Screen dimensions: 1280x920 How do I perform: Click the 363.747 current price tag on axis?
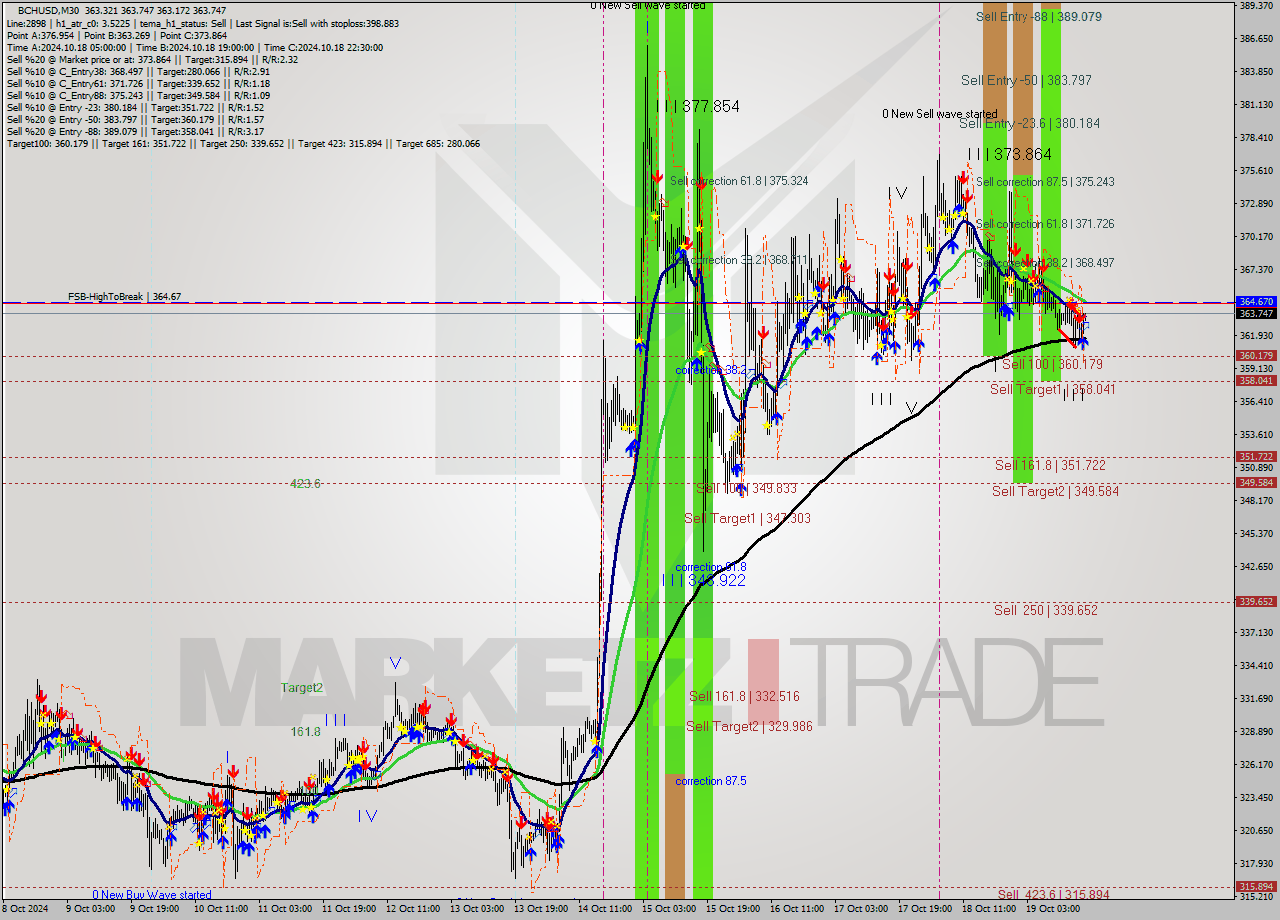1257,313
